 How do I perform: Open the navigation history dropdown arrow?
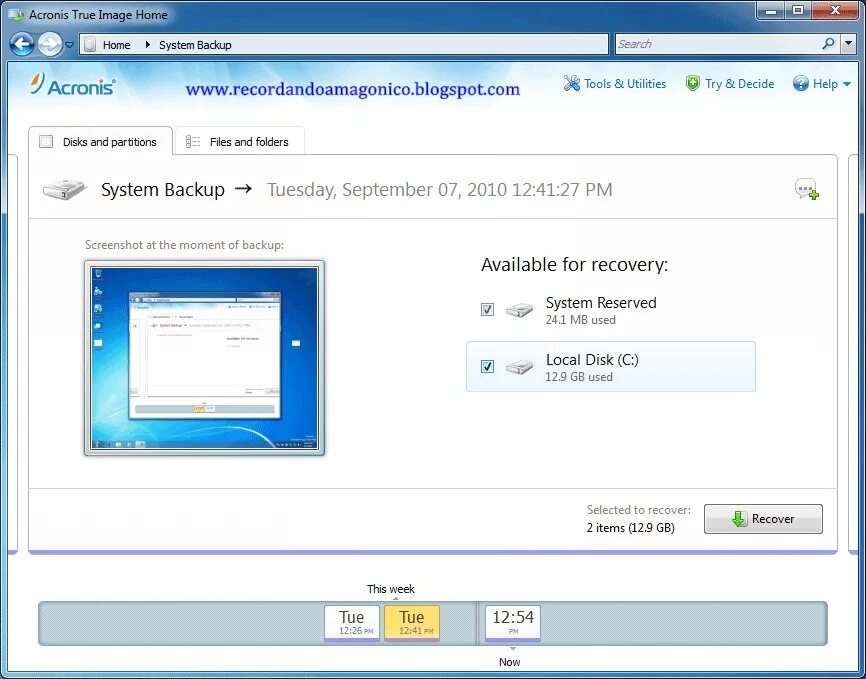coord(70,45)
